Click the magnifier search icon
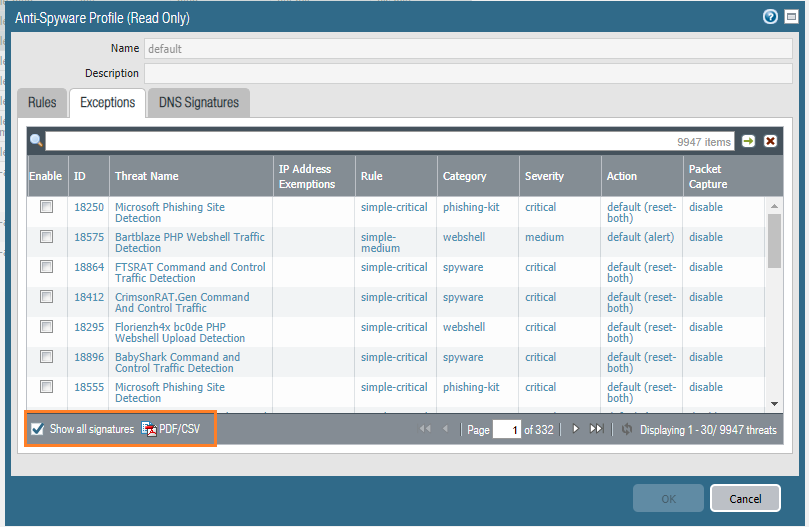 [x=36, y=142]
